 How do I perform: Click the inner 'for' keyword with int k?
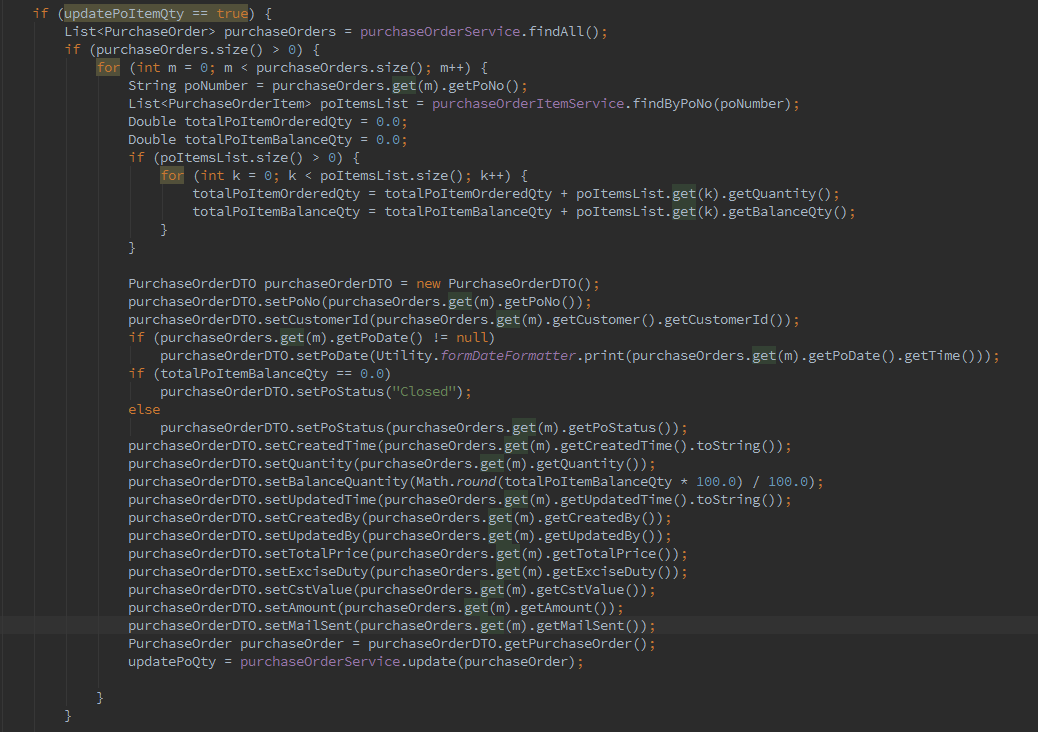[172, 175]
